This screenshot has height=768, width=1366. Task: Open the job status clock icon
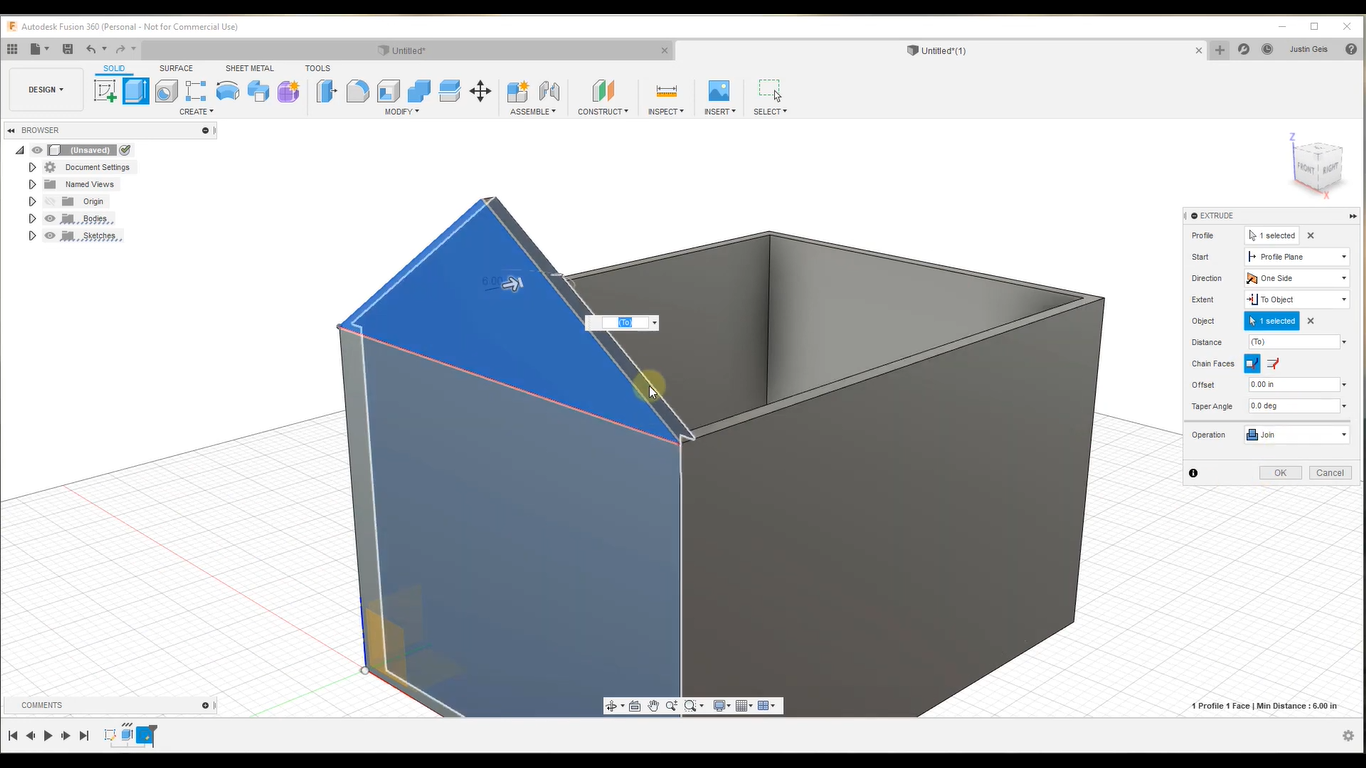tap(1268, 49)
